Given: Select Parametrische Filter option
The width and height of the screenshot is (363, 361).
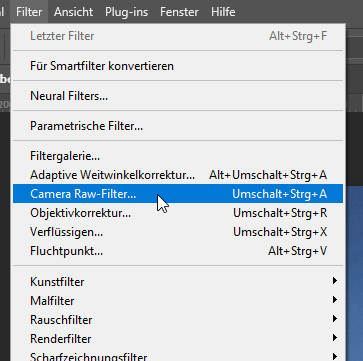Looking at the screenshot, I should tap(178, 126).
